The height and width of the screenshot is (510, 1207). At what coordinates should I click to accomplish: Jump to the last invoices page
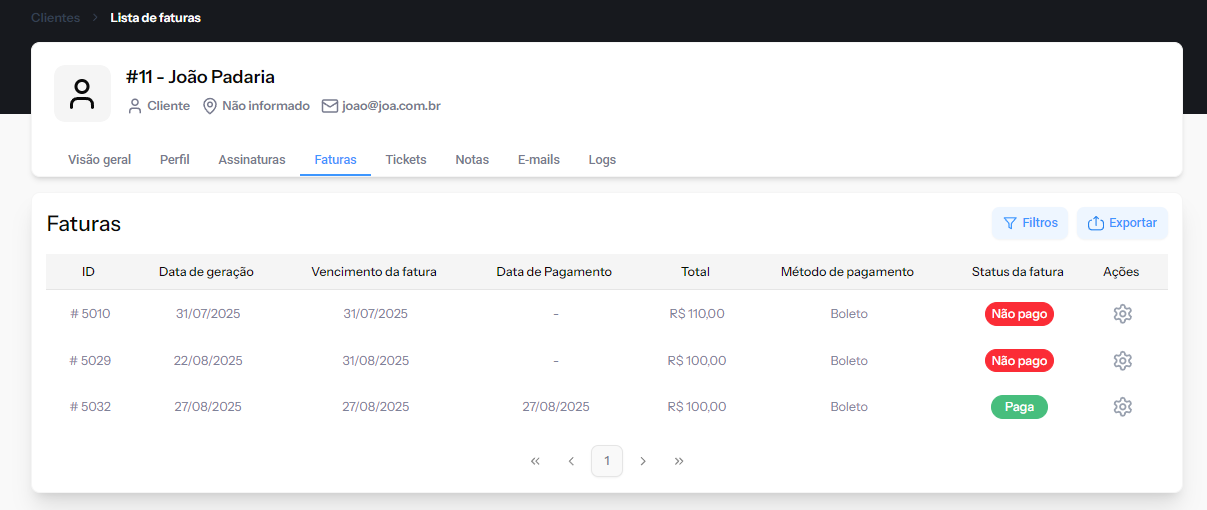coord(679,461)
